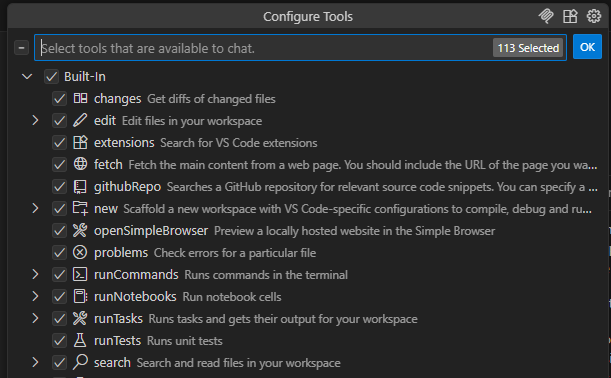The height and width of the screenshot is (378, 611).
Task: Expand the runNotebooks tool set
Action: [x=35, y=297]
